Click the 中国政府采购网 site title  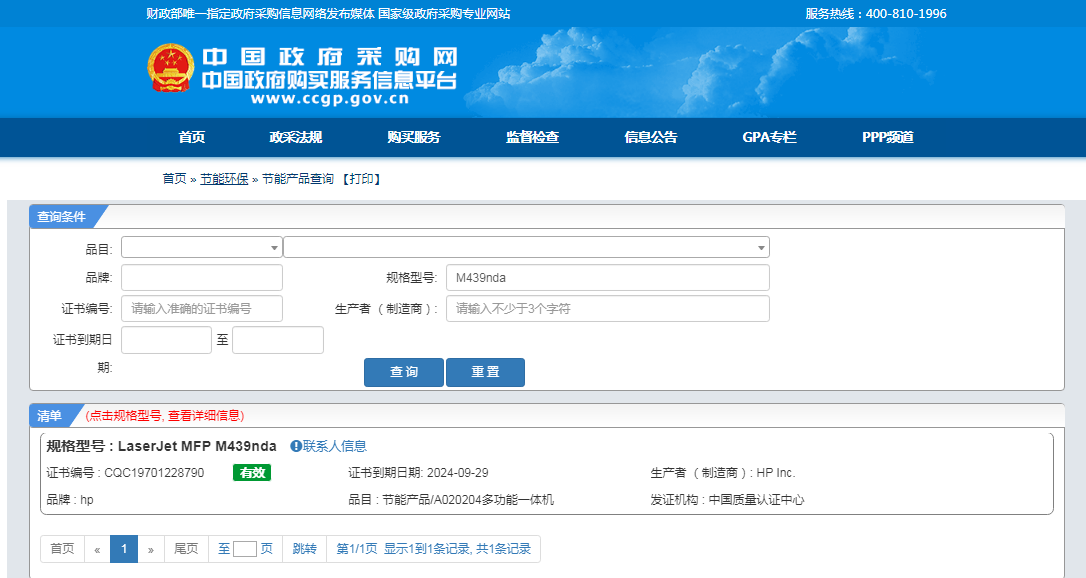click(330, 57)
